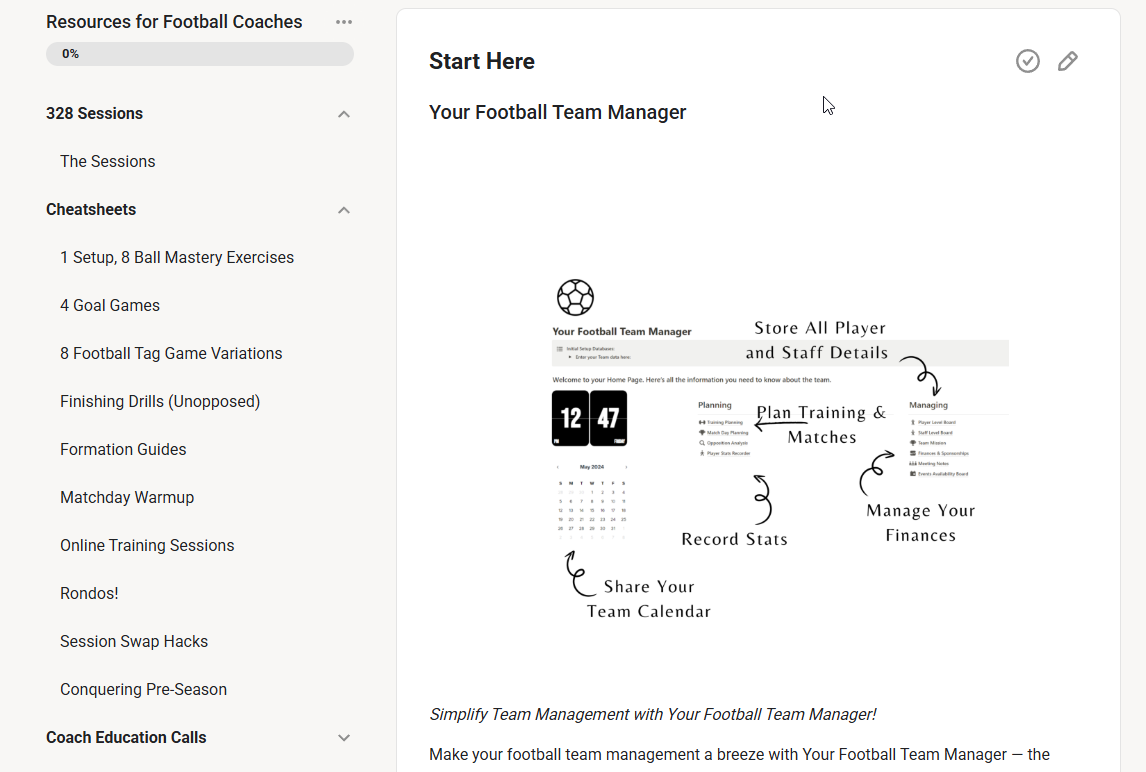Edit the lesson with the pencil icon
This screenshot has width=1146, height=772.
(1068, 61)
